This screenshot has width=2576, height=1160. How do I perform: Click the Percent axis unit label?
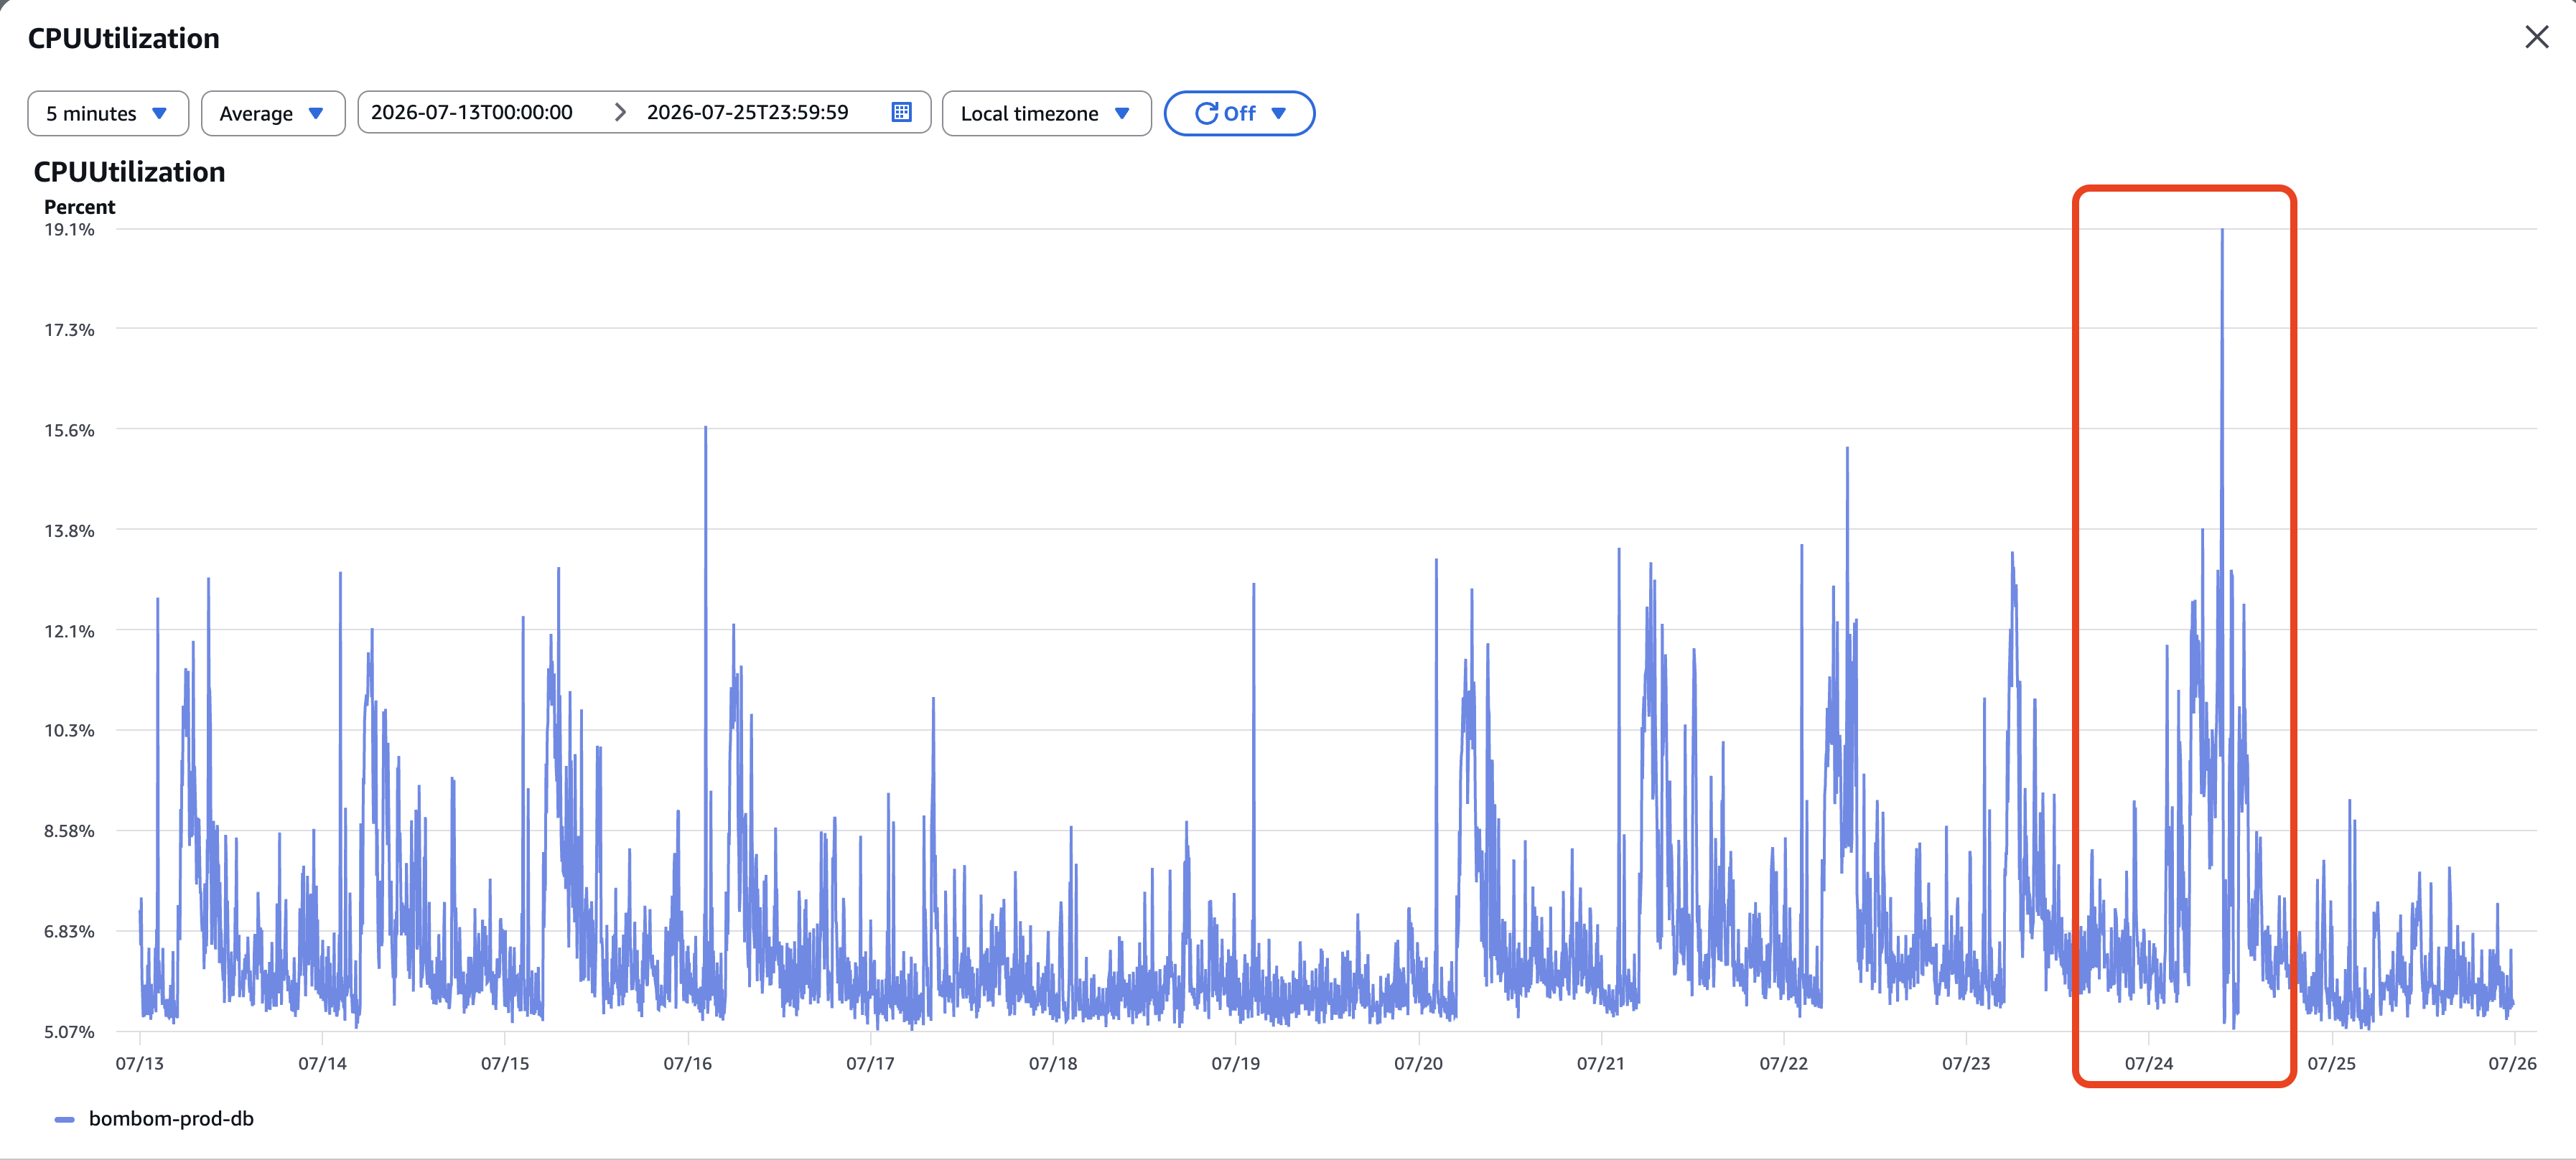point(79,206)
